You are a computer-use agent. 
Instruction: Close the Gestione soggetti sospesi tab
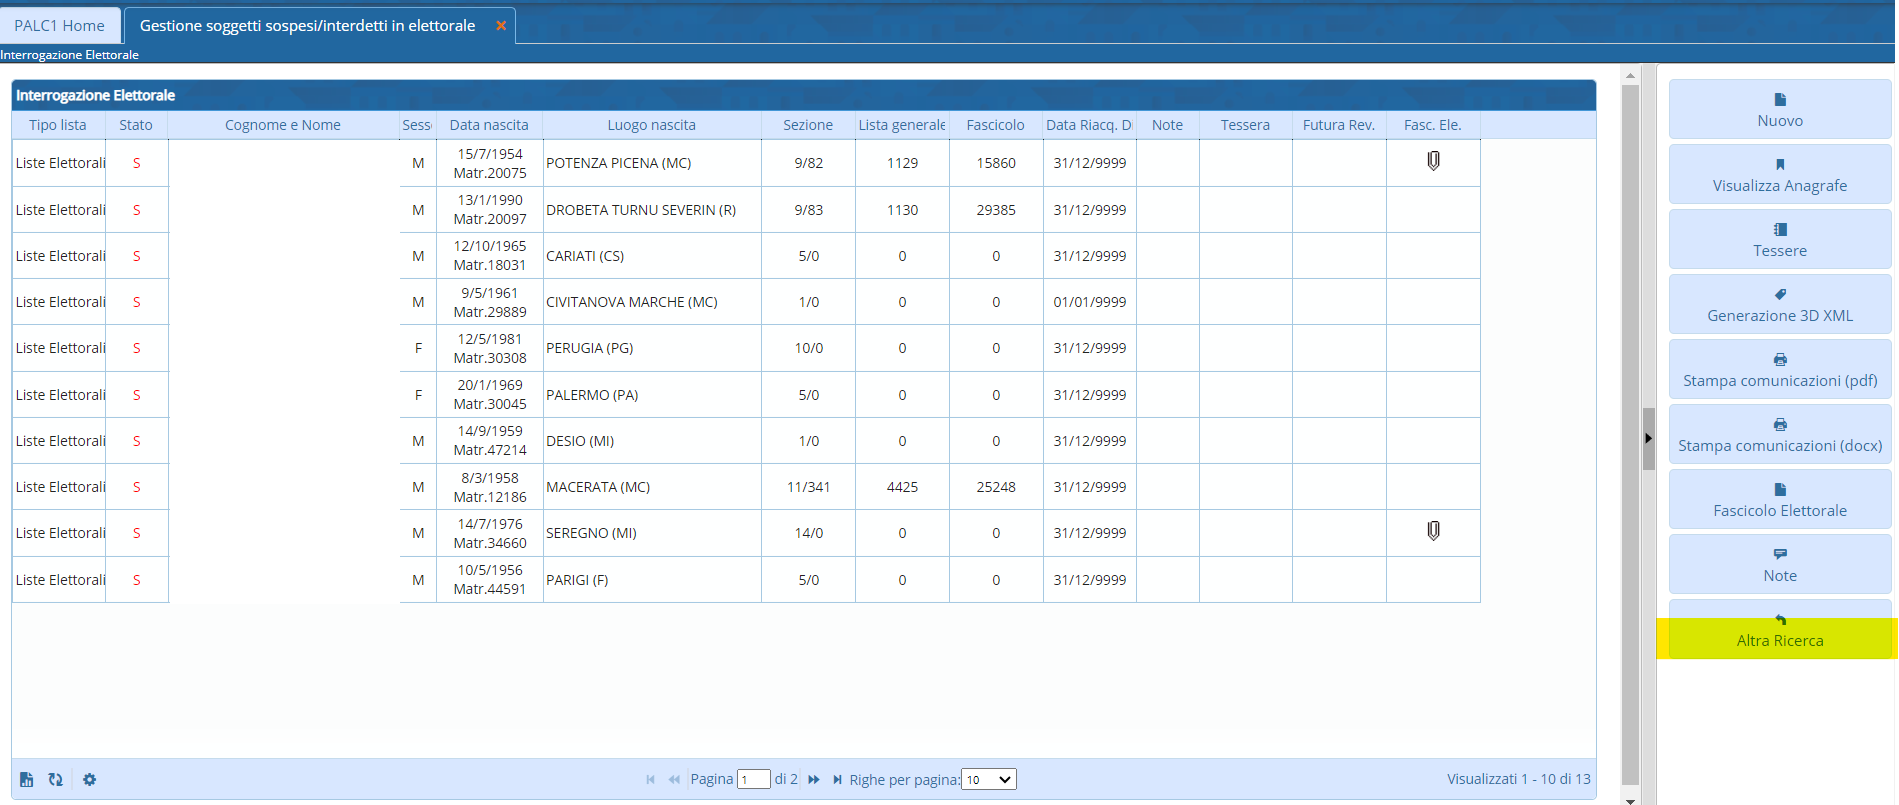501,26
